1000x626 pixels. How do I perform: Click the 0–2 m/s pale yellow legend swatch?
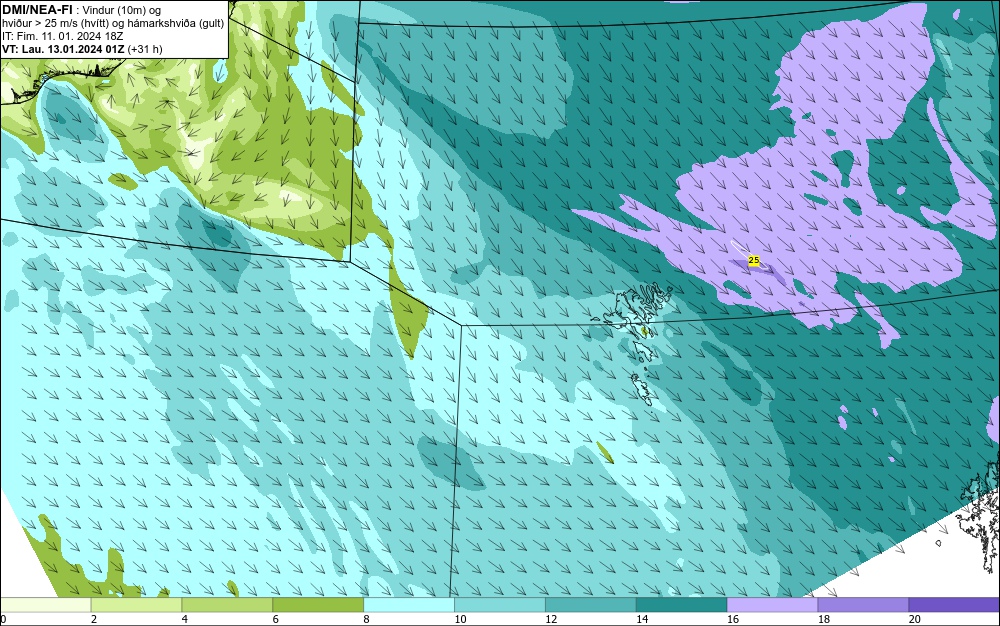46,605
